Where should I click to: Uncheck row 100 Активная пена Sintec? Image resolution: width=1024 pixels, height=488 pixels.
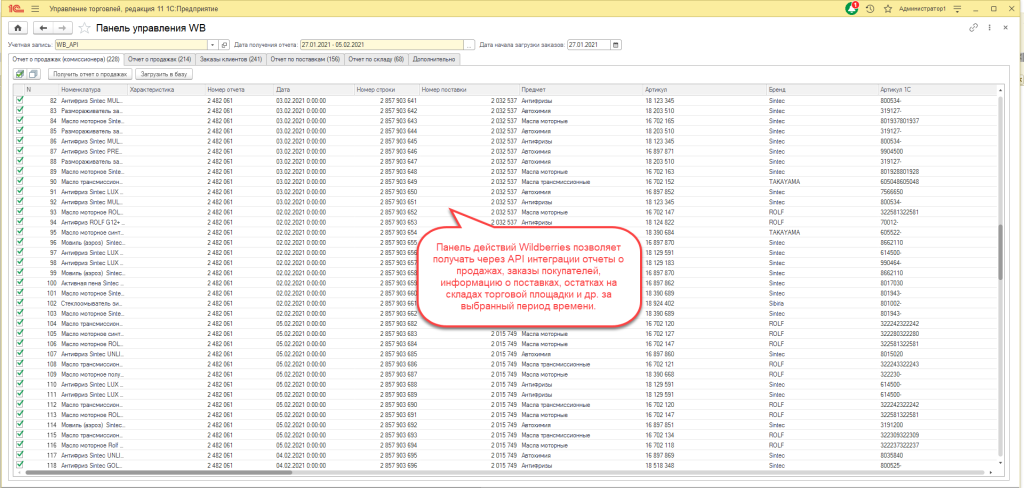pyautogui.click(x=20, y=283)
